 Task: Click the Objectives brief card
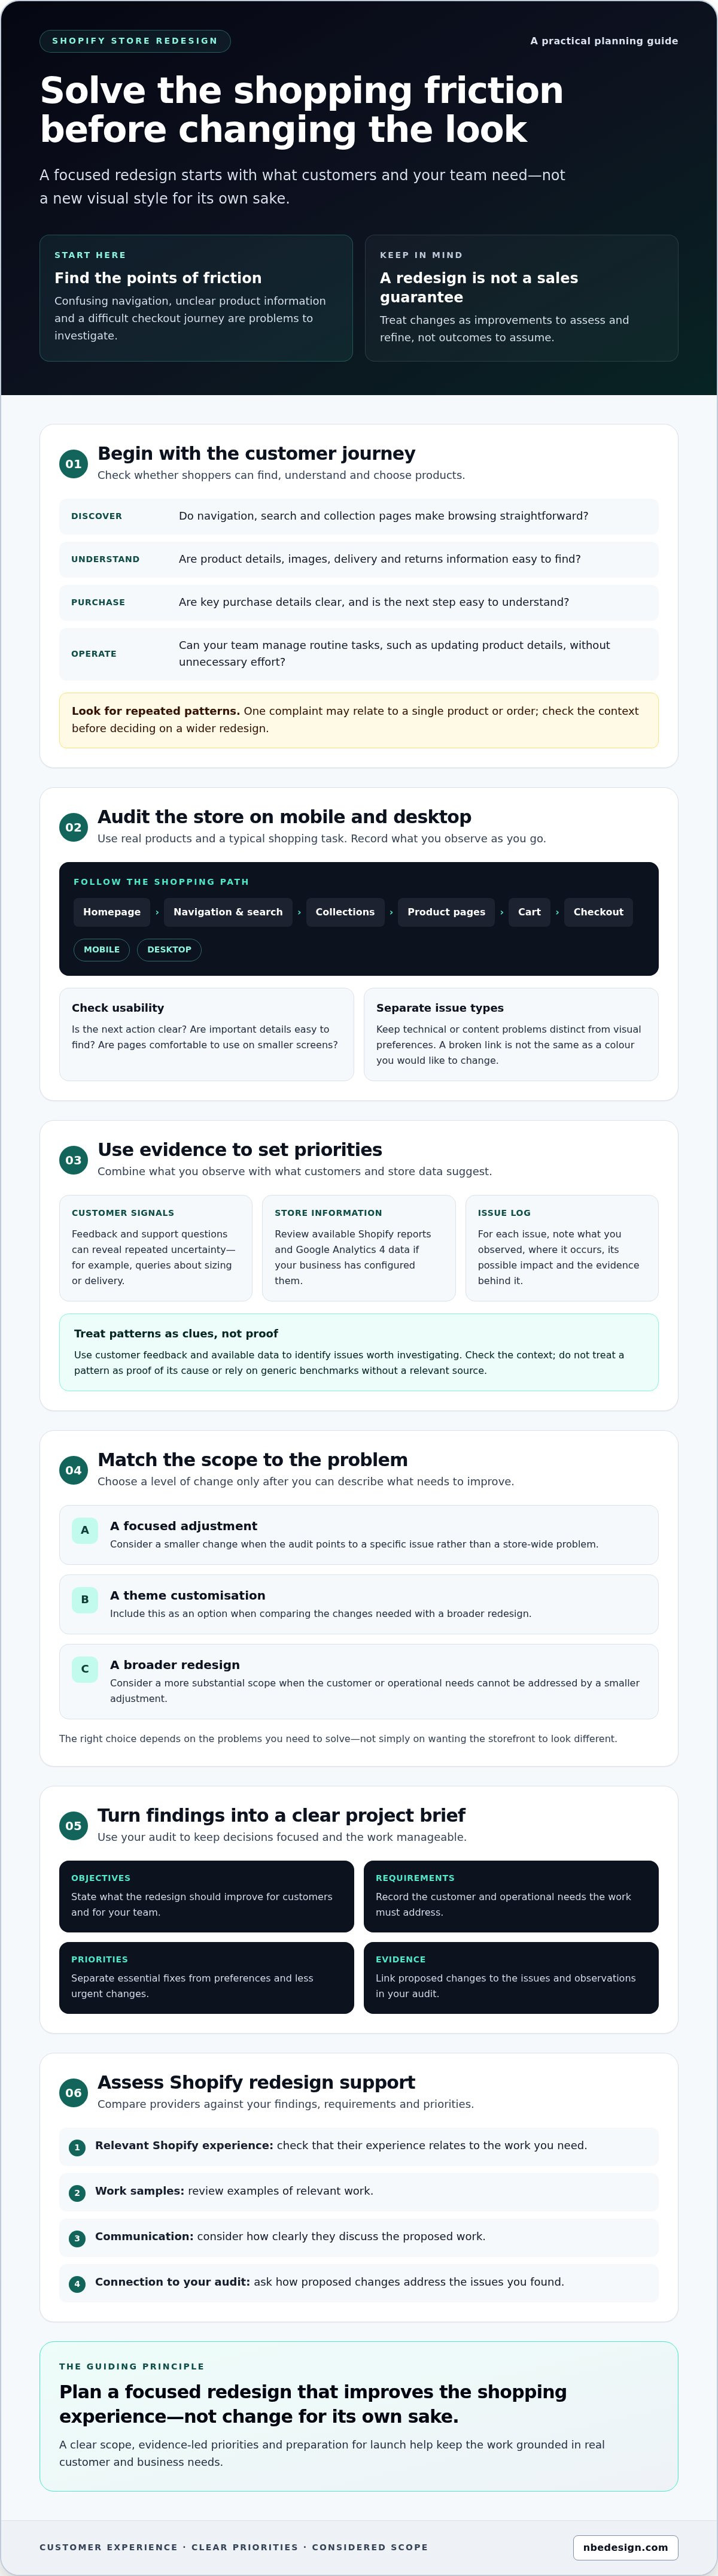tap(206, 1896)
